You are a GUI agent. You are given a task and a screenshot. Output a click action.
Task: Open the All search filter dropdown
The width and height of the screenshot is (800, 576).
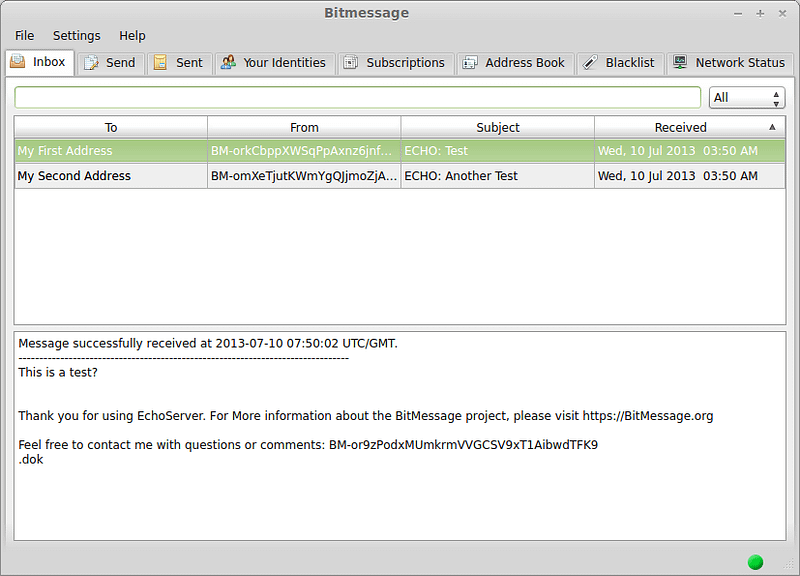746,97
